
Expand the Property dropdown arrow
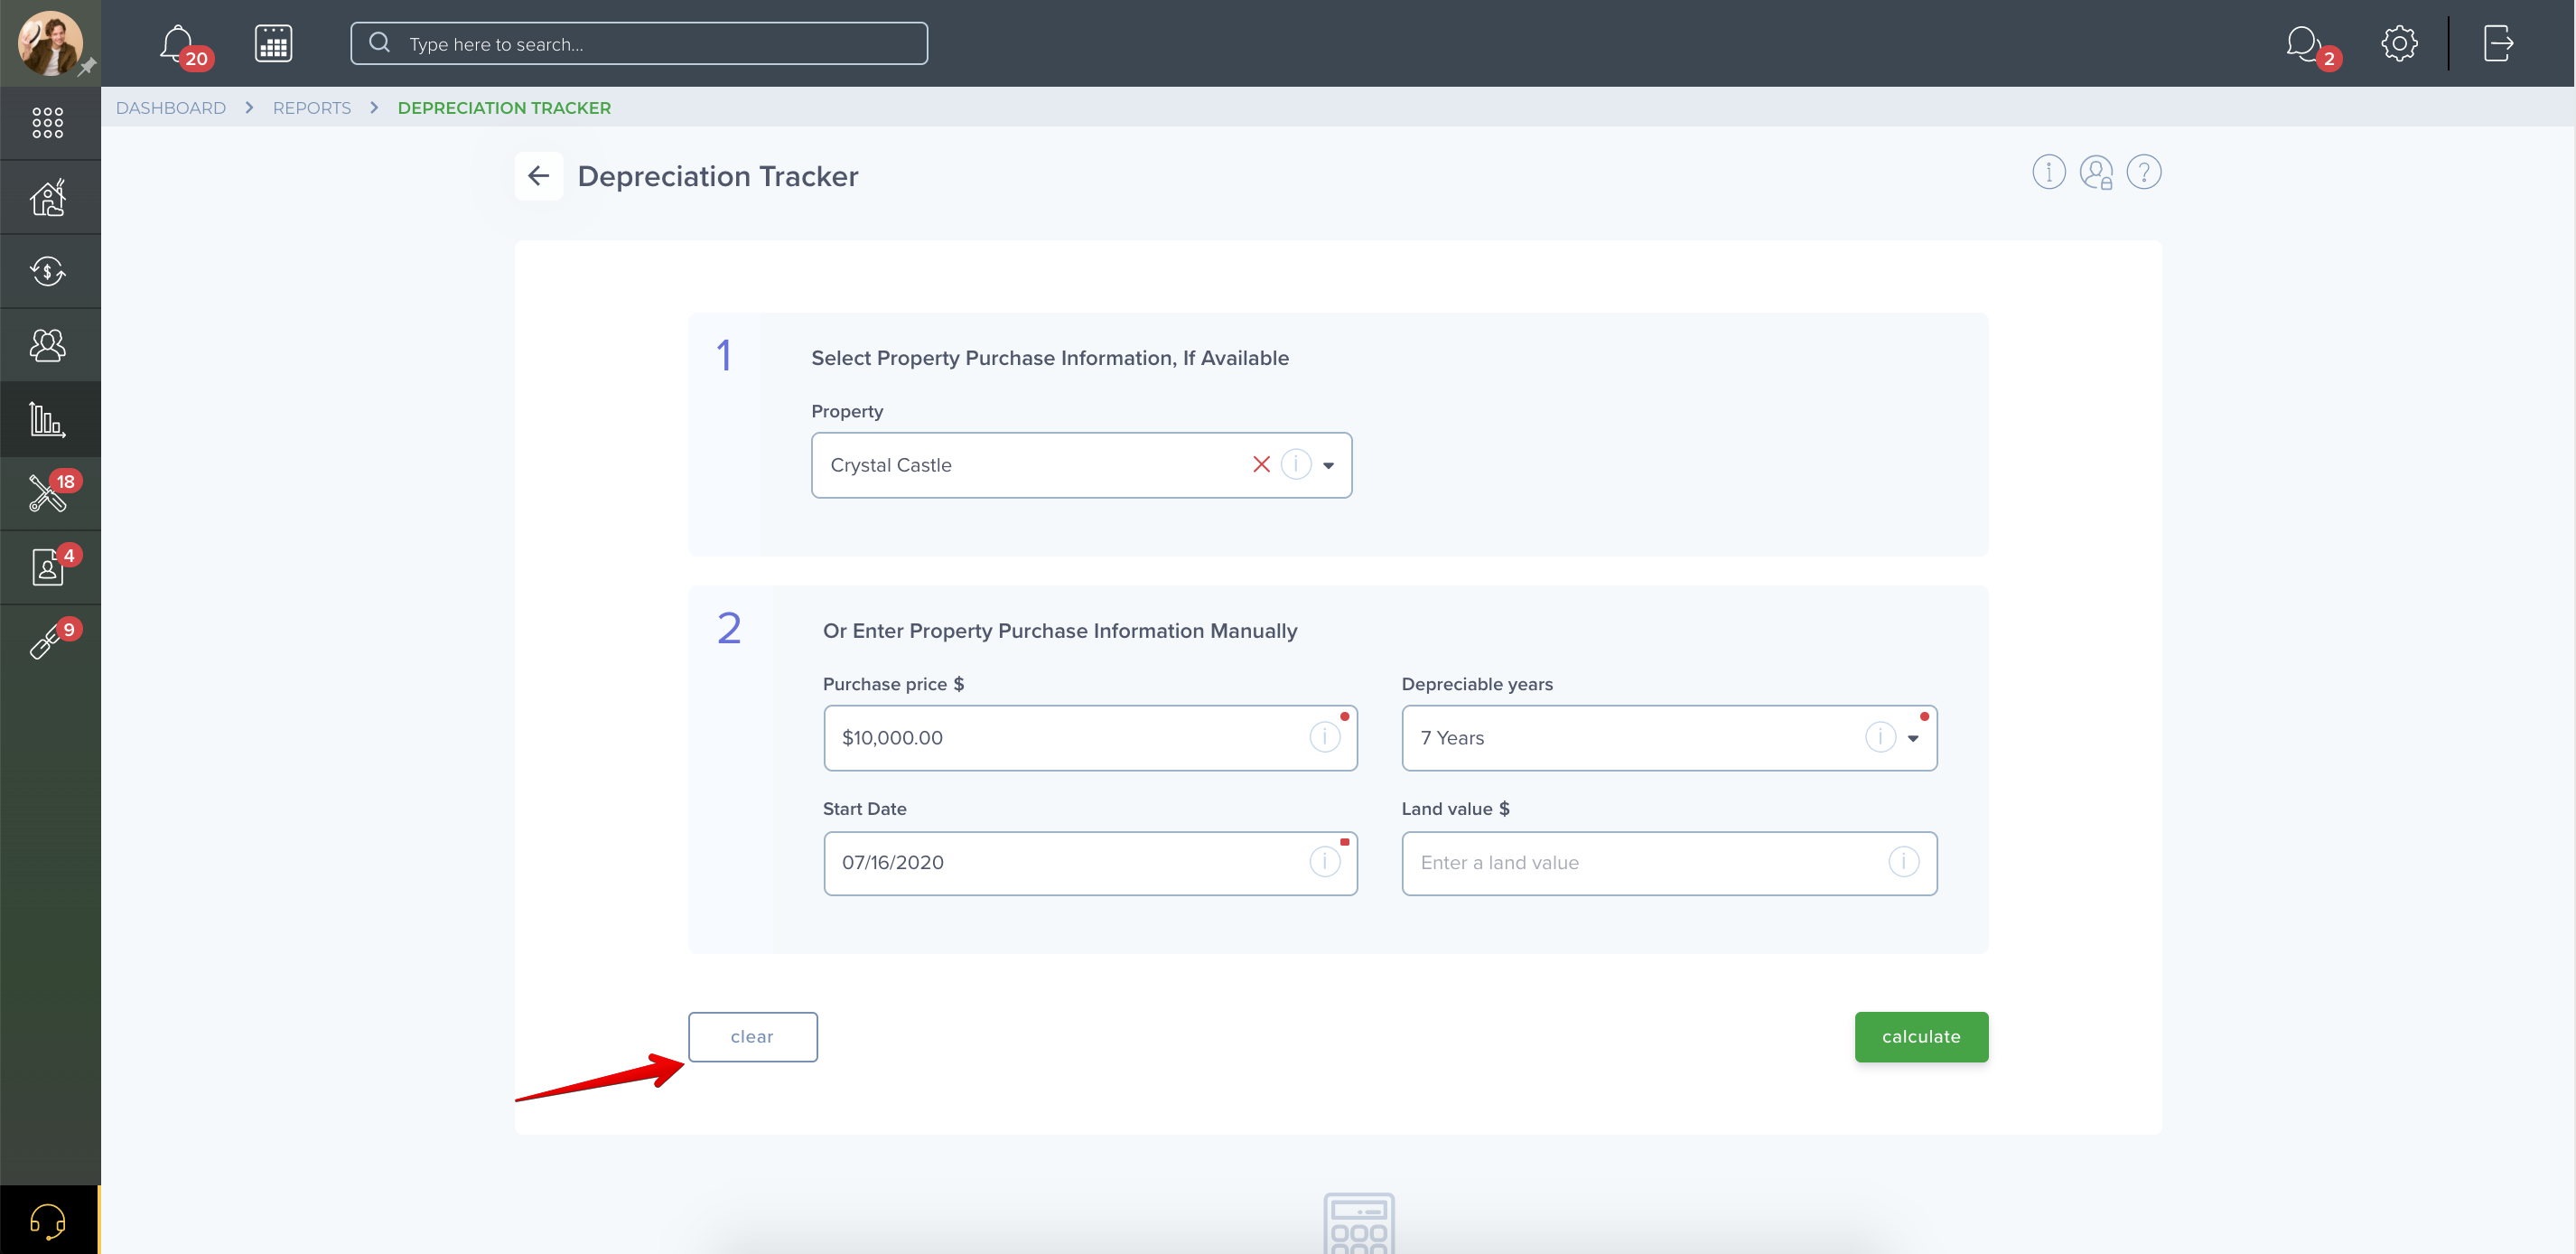1328,465
